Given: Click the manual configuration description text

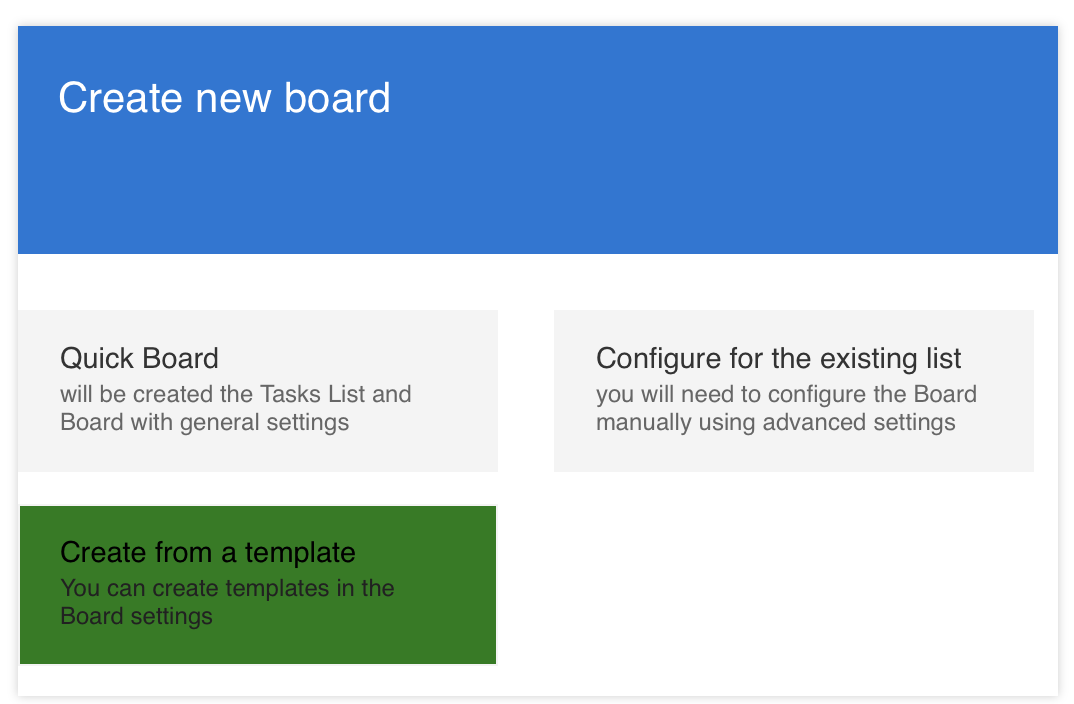Looking at the screenshot, I should 786,408.
